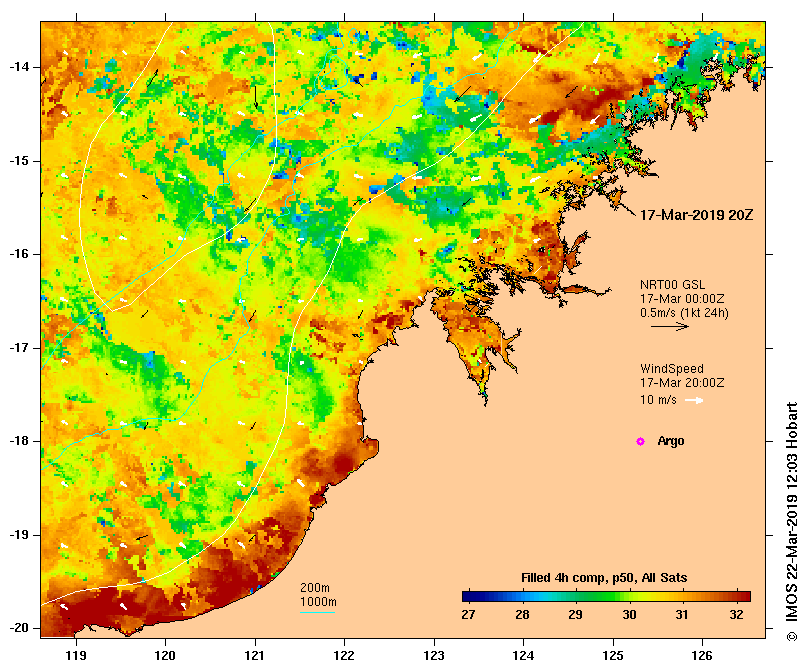Click the longitude axis label 119
Screen dimensions: 809x672
[76, 656]
